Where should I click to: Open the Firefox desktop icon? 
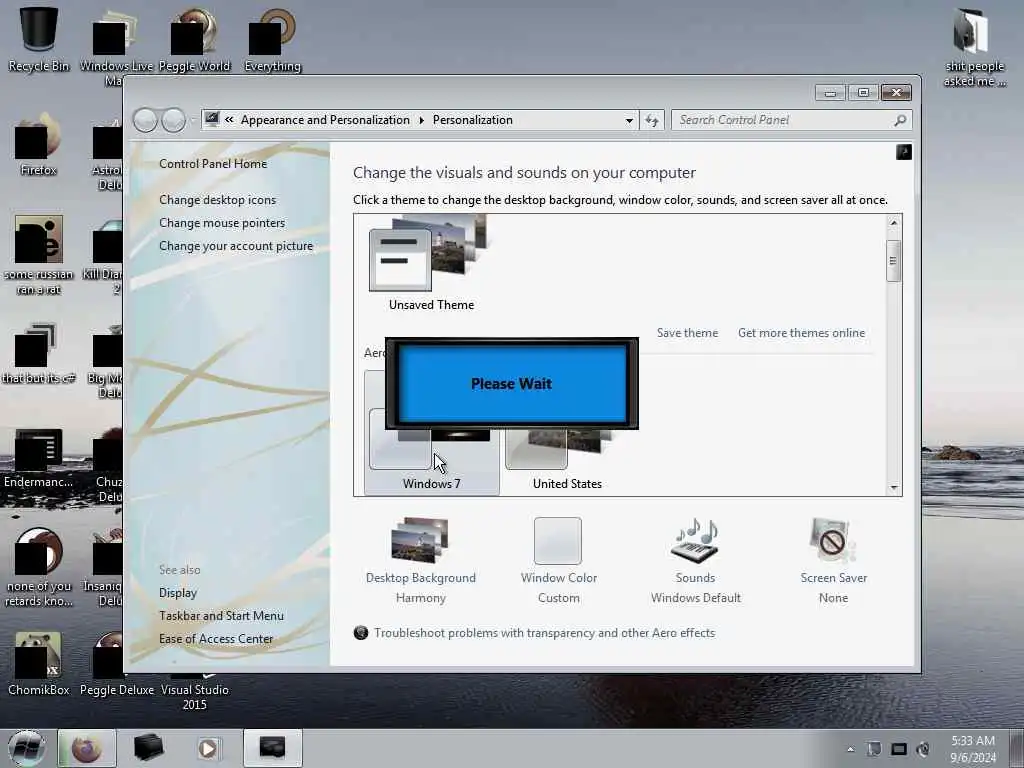click(x=39, y=145)
